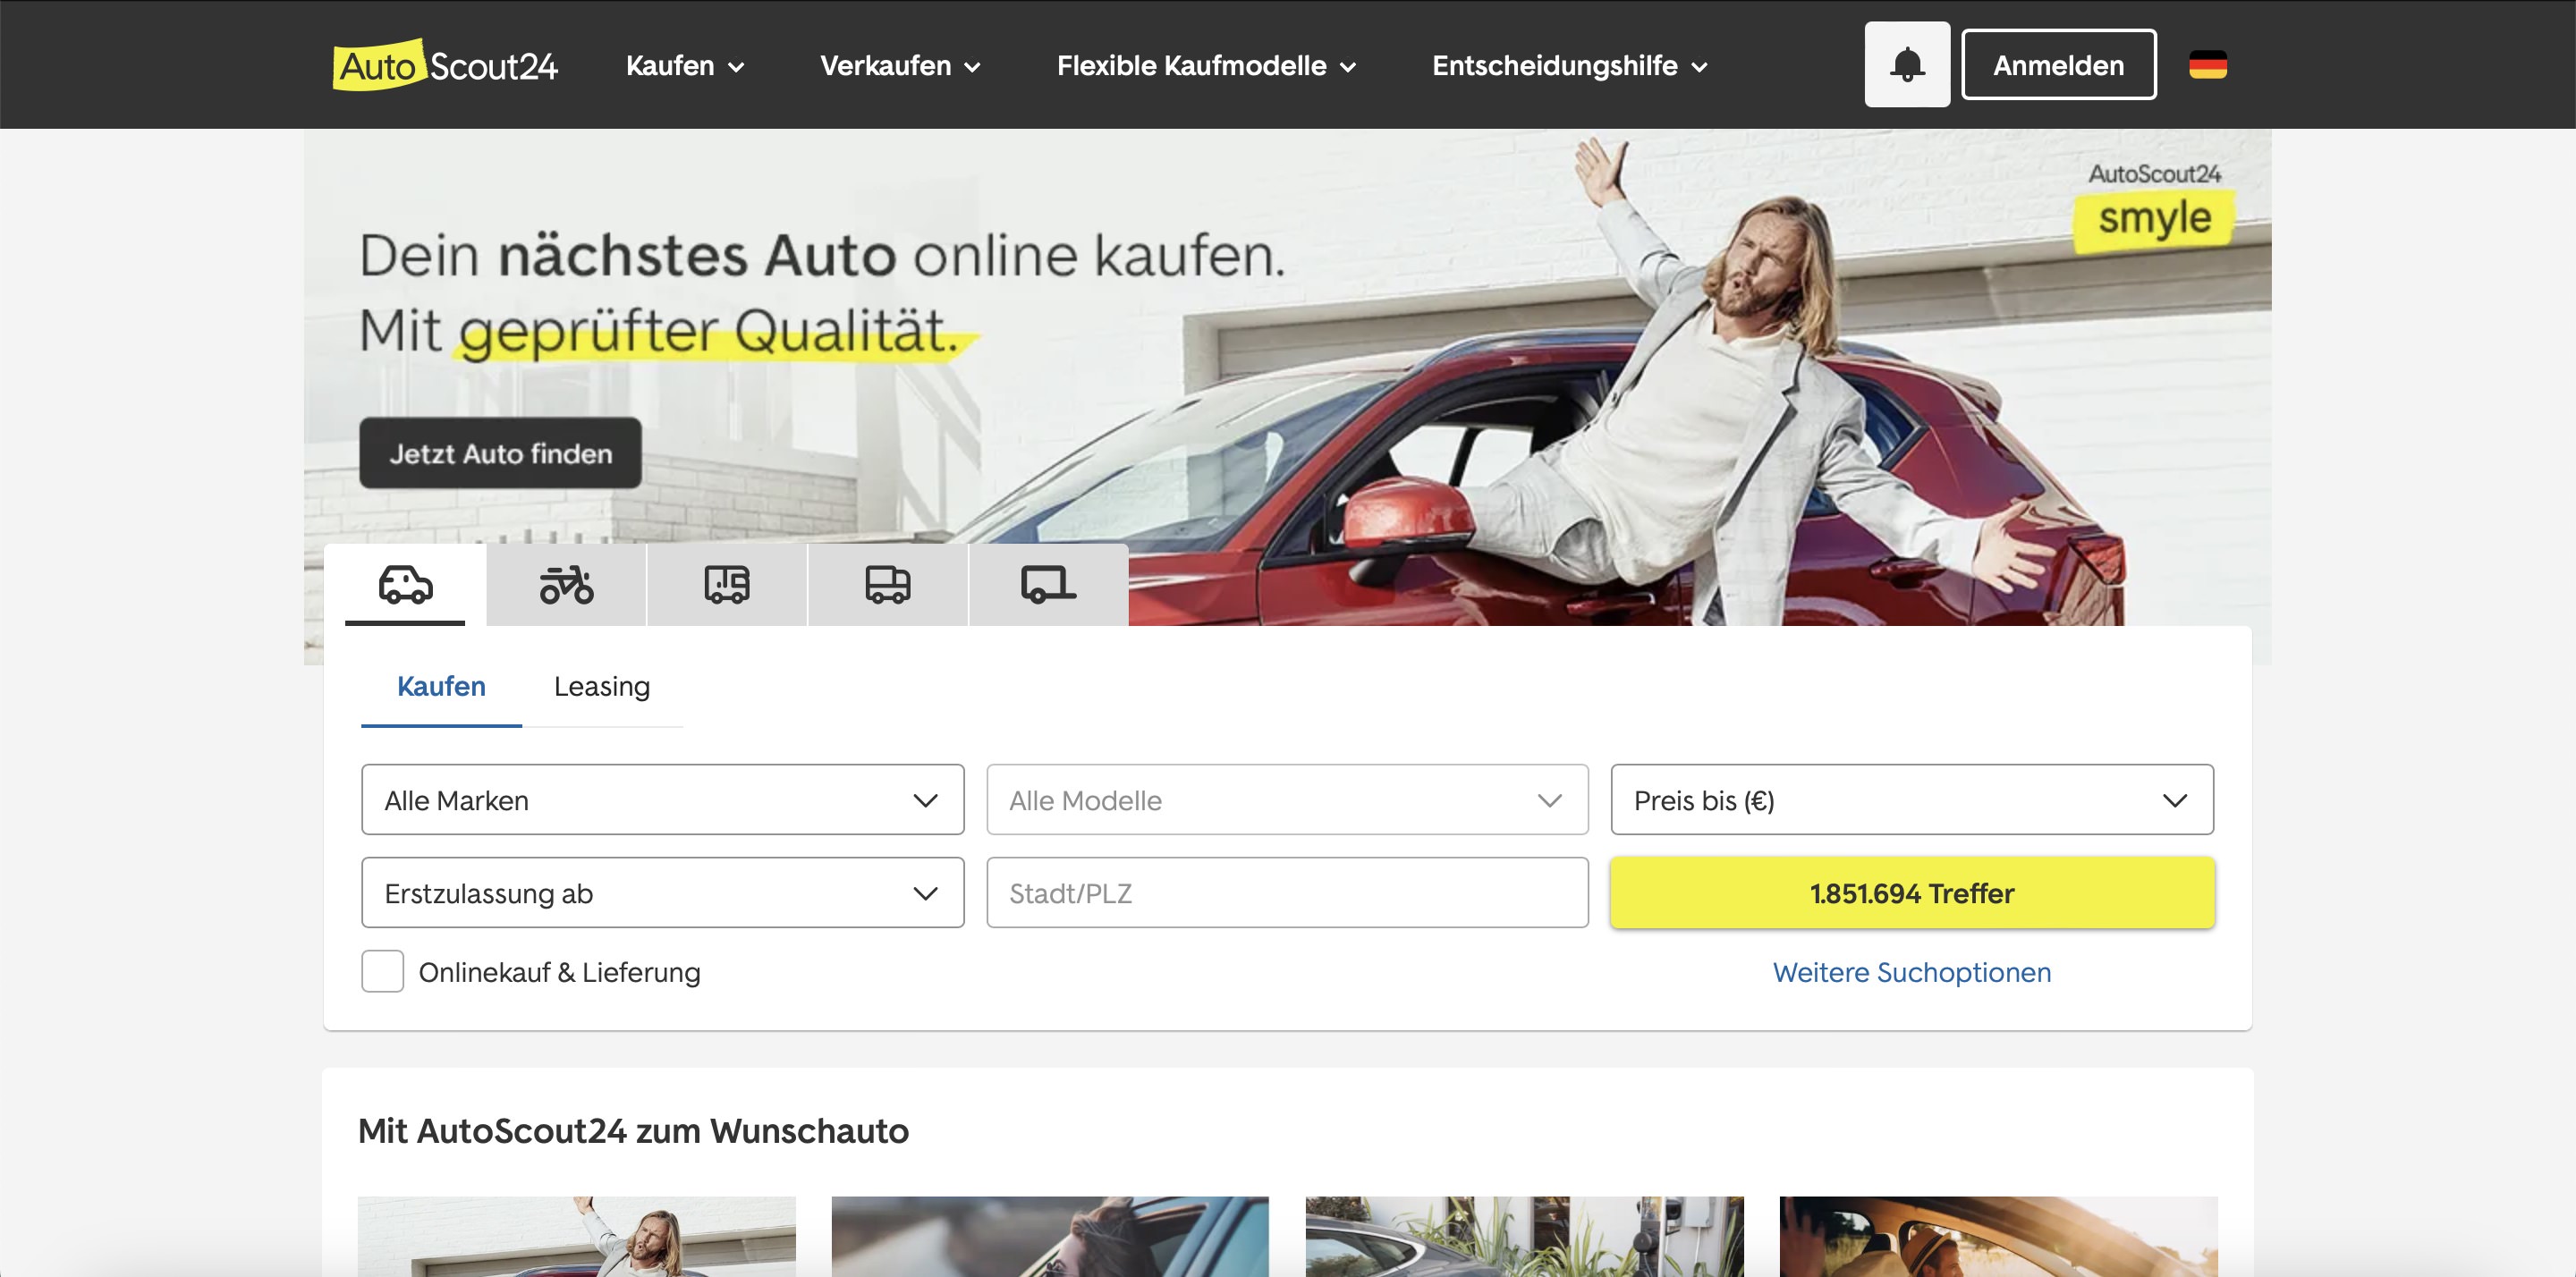
Task: Open the Alle Marken dropdown
Action: point(662,800)
